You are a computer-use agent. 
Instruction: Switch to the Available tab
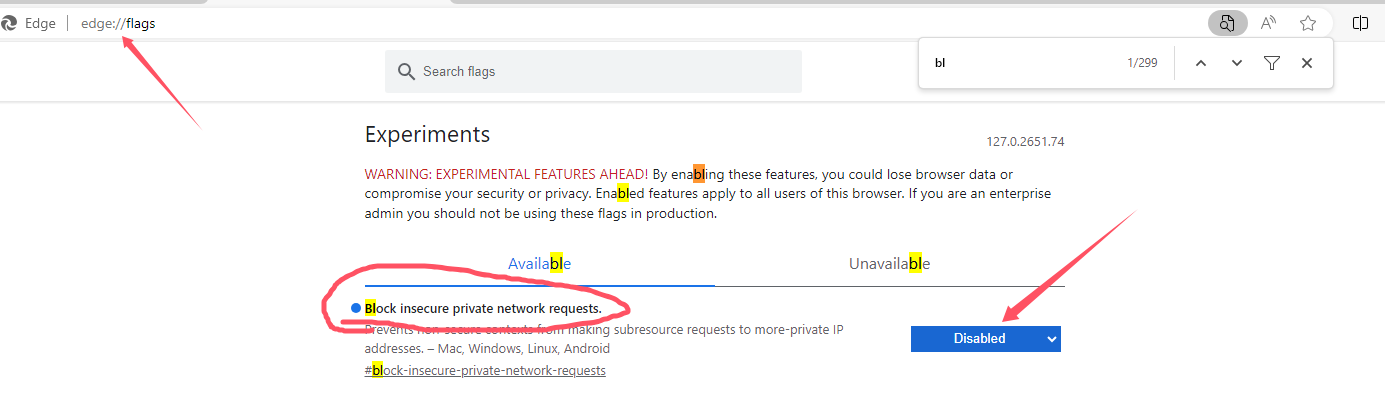pos(539,264)
